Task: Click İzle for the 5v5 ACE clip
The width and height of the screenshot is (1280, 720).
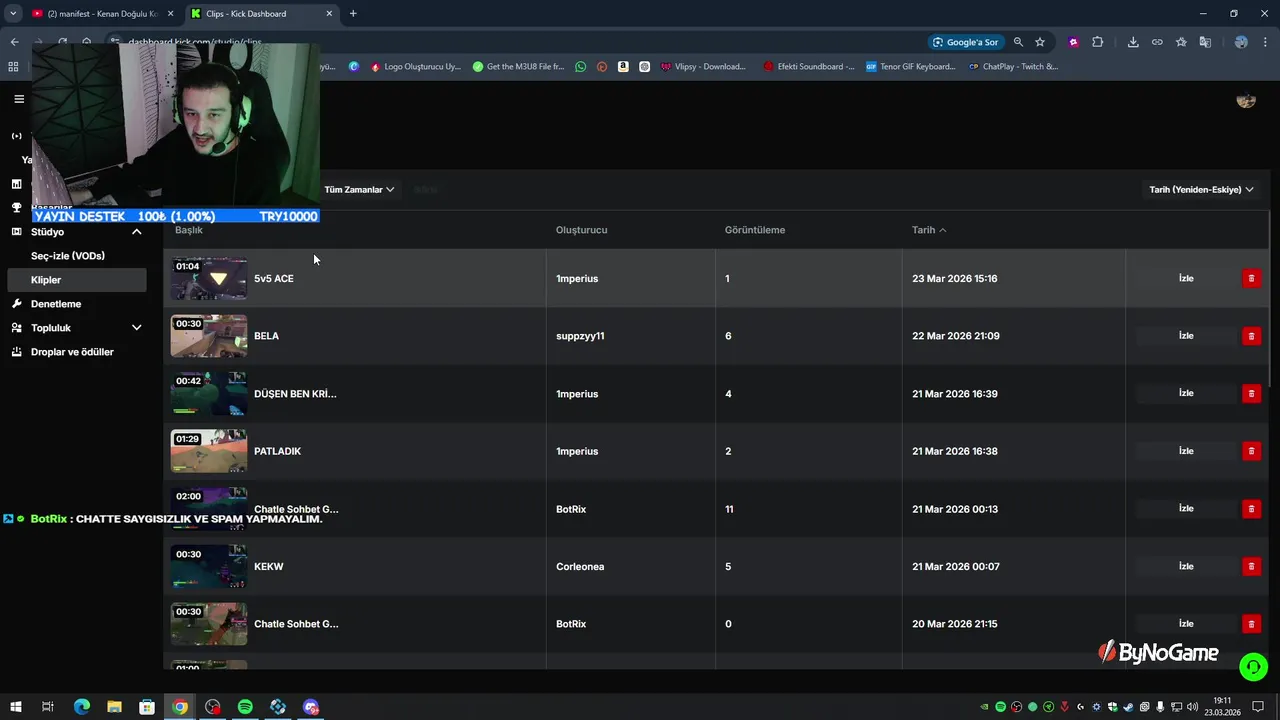Action: pyautogui.click(x=1186, y=278)
